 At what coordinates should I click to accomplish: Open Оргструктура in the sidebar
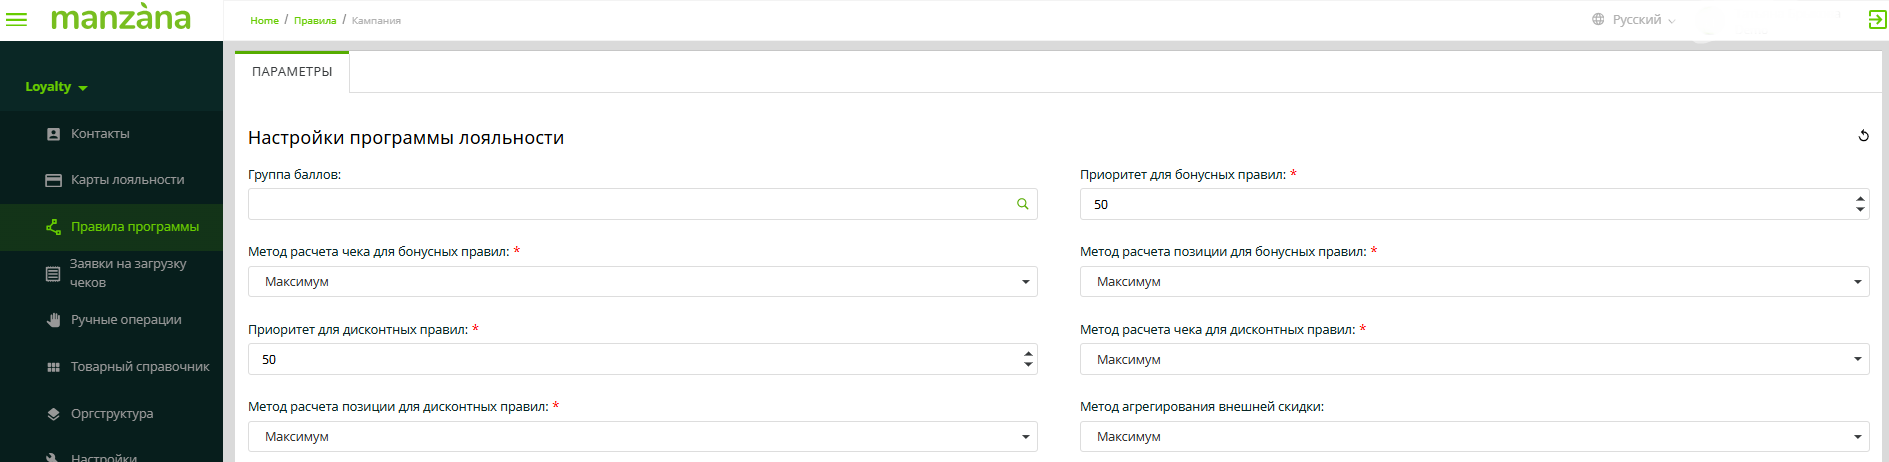tap(112, 414)
